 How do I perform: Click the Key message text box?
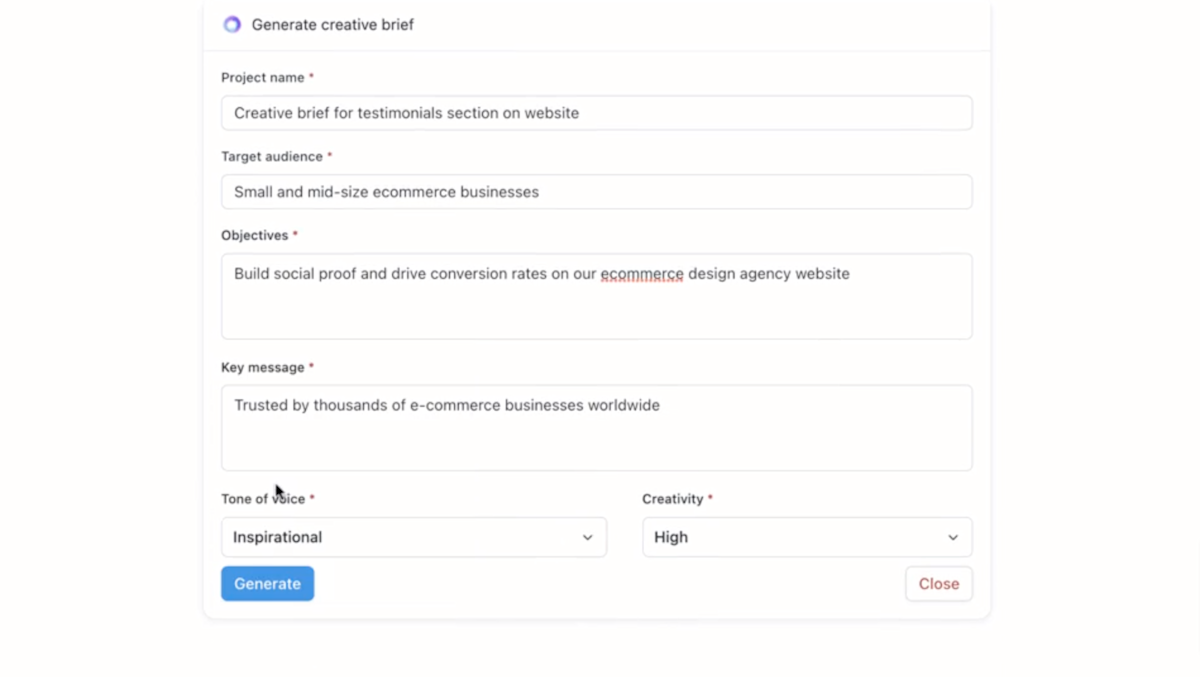(596, 427)
